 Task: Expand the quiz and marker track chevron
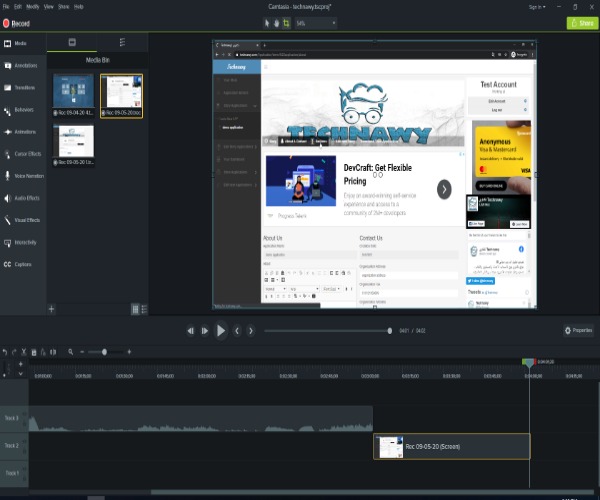(x=21, y=374)
